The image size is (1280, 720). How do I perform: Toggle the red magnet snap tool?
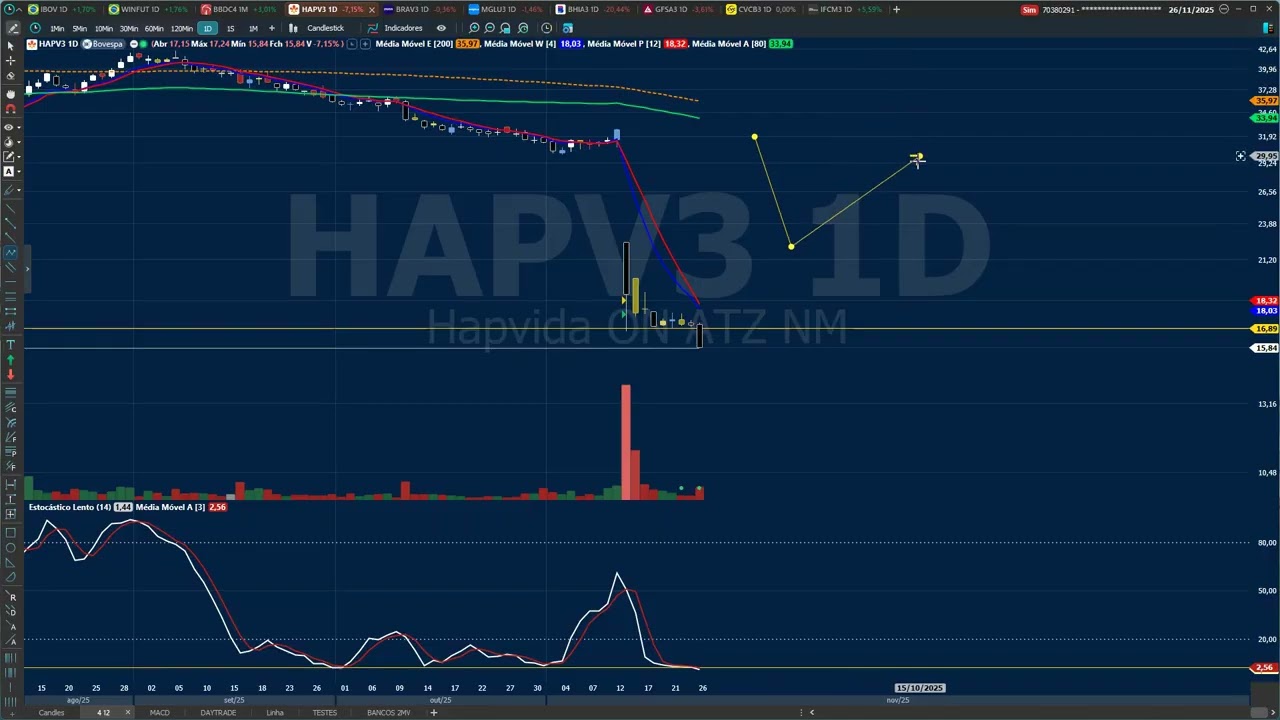coord(11,108)
